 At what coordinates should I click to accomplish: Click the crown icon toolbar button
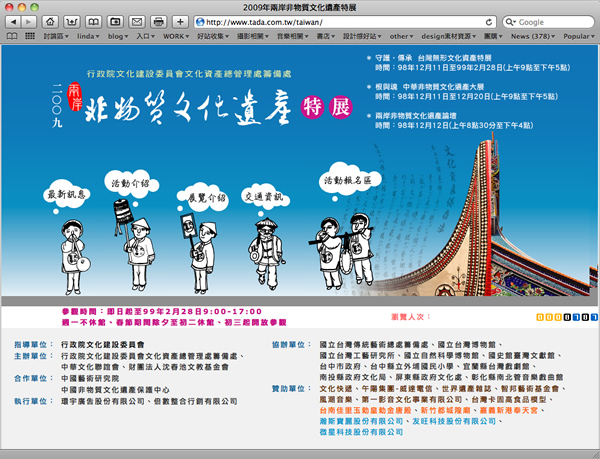72,22
